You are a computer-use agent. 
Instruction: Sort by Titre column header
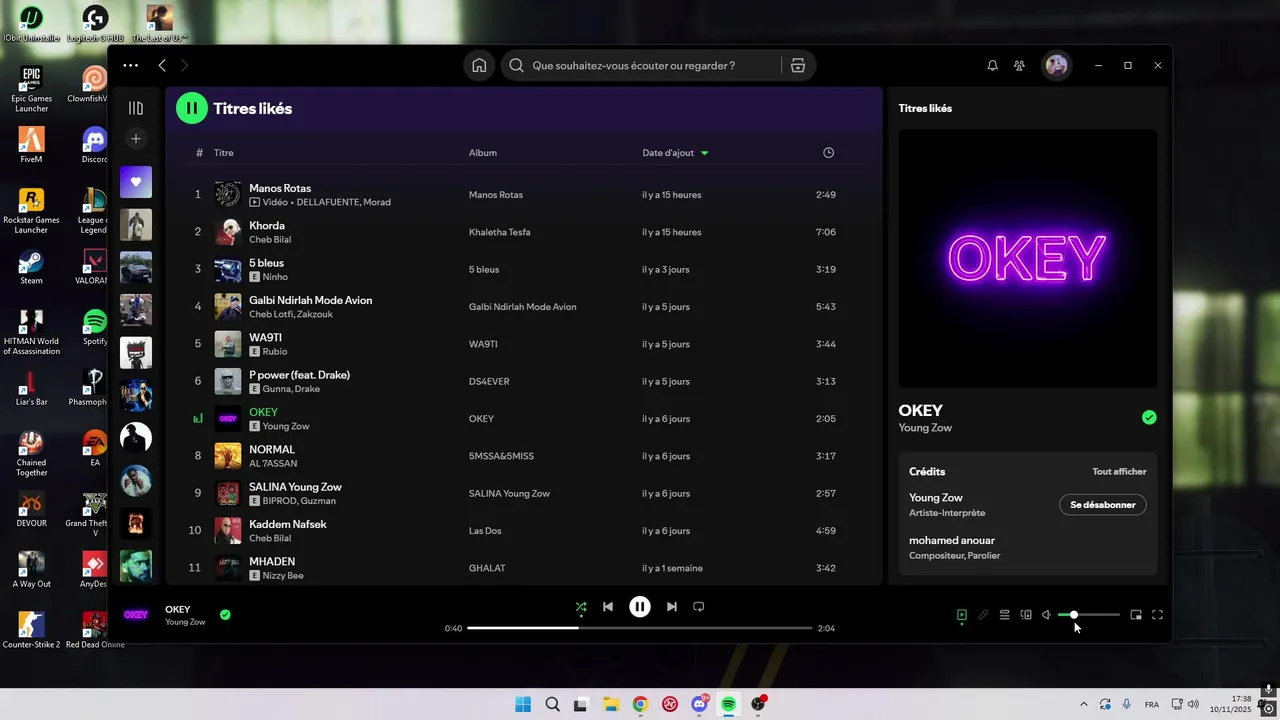pyautogui.click(x=223, y=153)
